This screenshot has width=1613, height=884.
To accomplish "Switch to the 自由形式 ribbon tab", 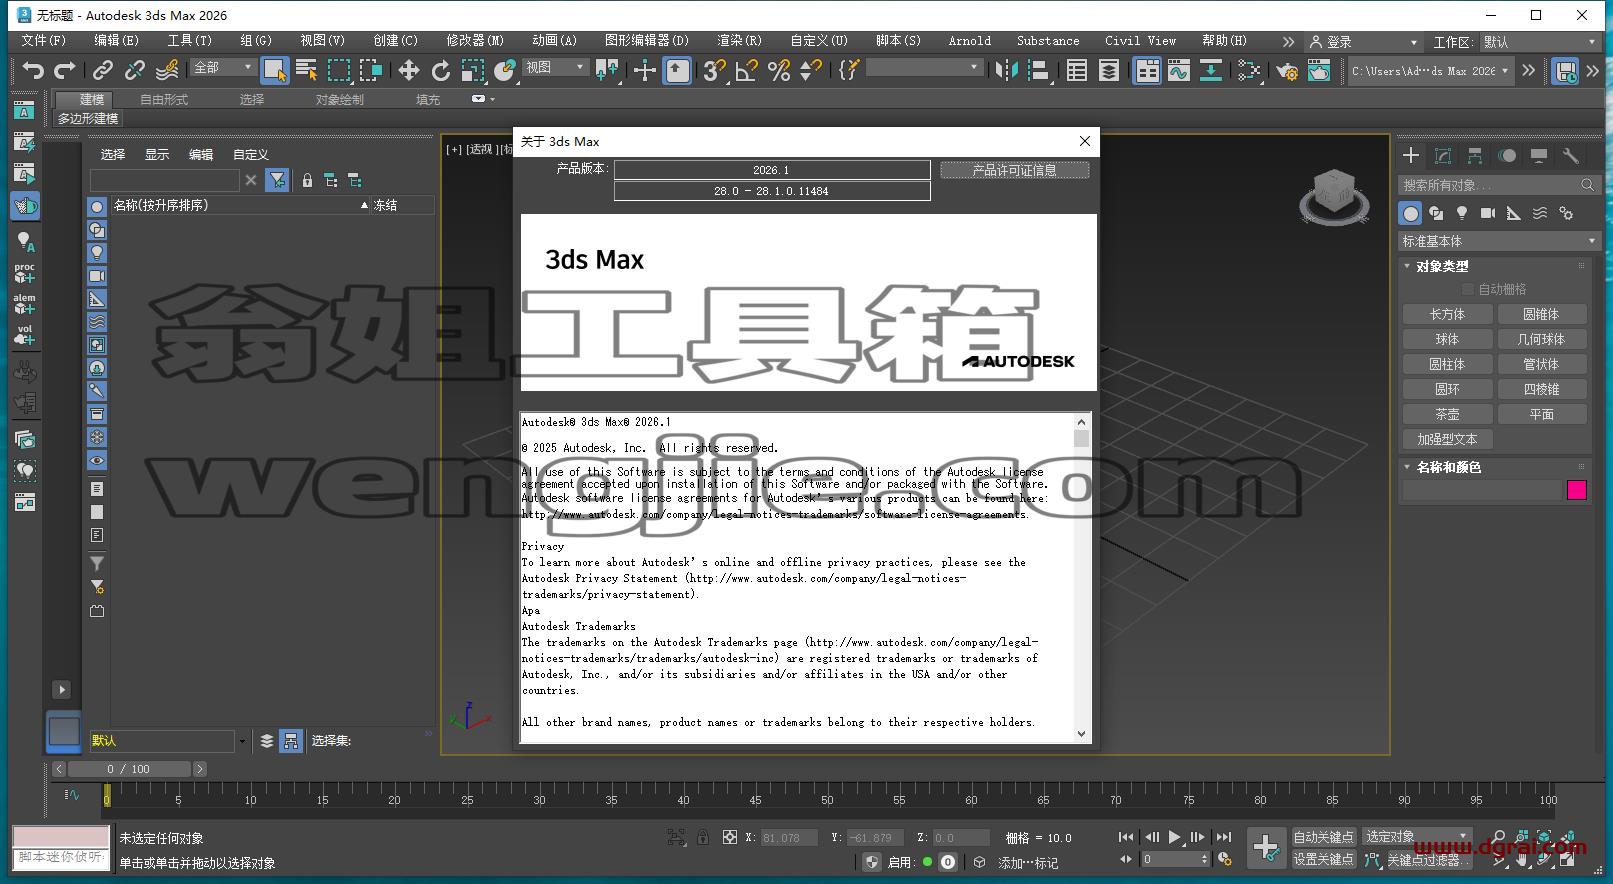I will [x=164, y=100].
